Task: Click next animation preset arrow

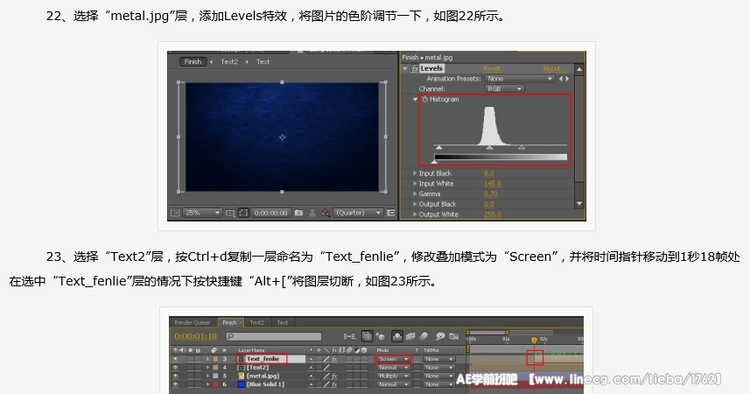Action: [x=567, y=78]
